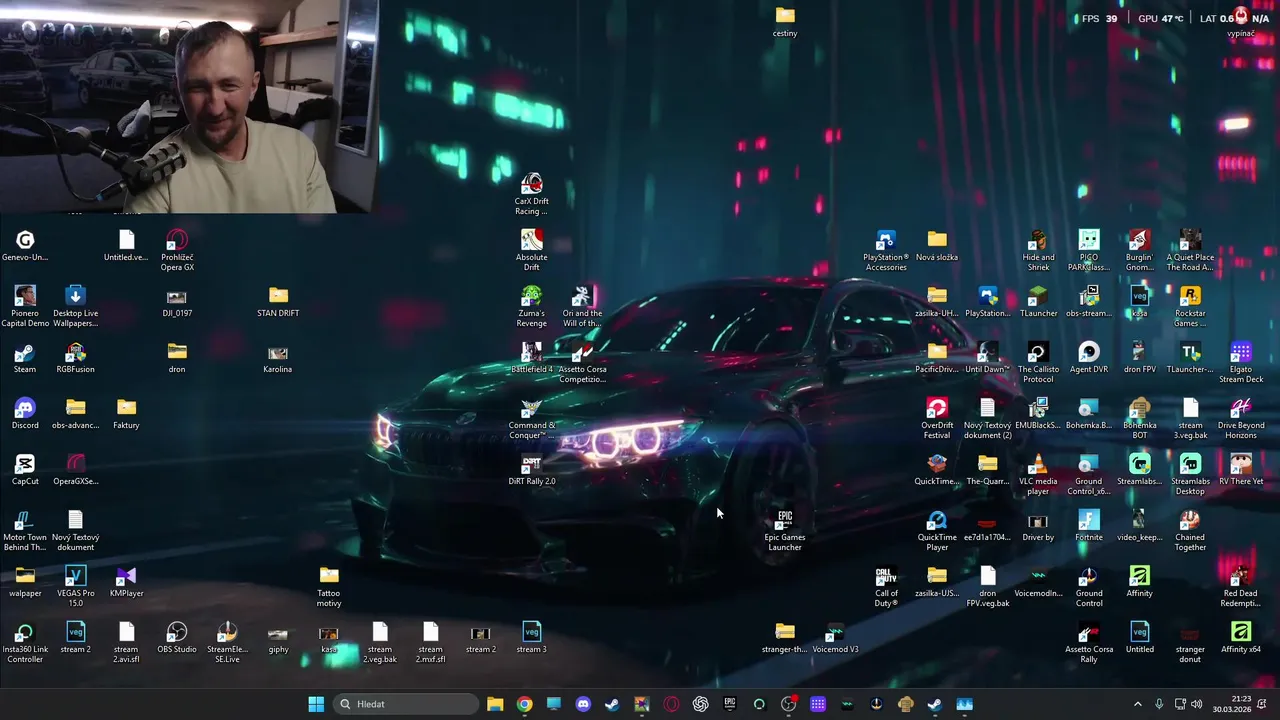Open the Drive Beyond Horizons shortcut
This screenshot has height=720, width=1280.
coord(1241,419)
